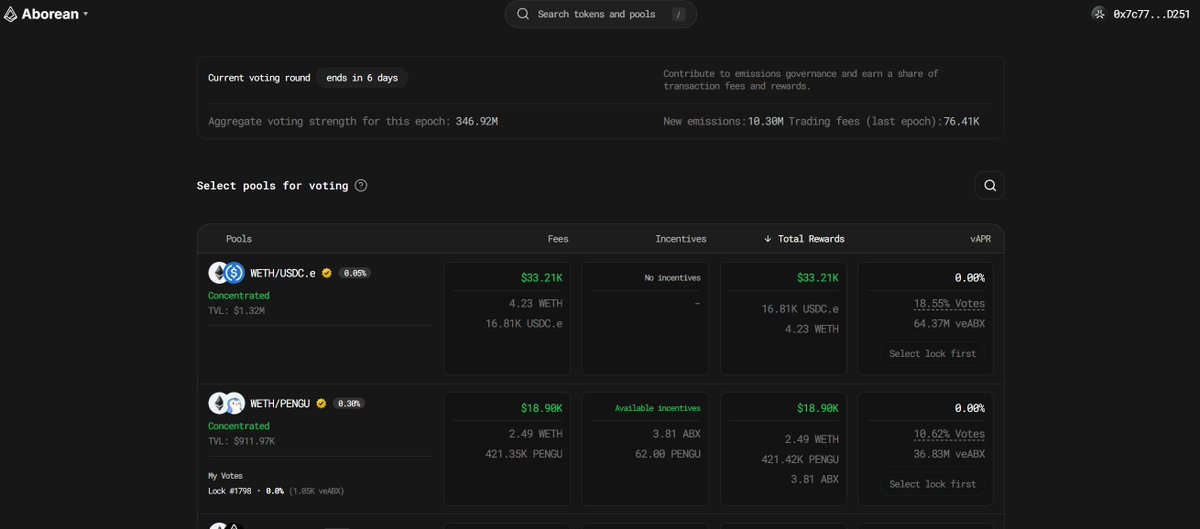Click the $33.21K fees value
This screenshot has width=1200, height=529.
point(541,277)
